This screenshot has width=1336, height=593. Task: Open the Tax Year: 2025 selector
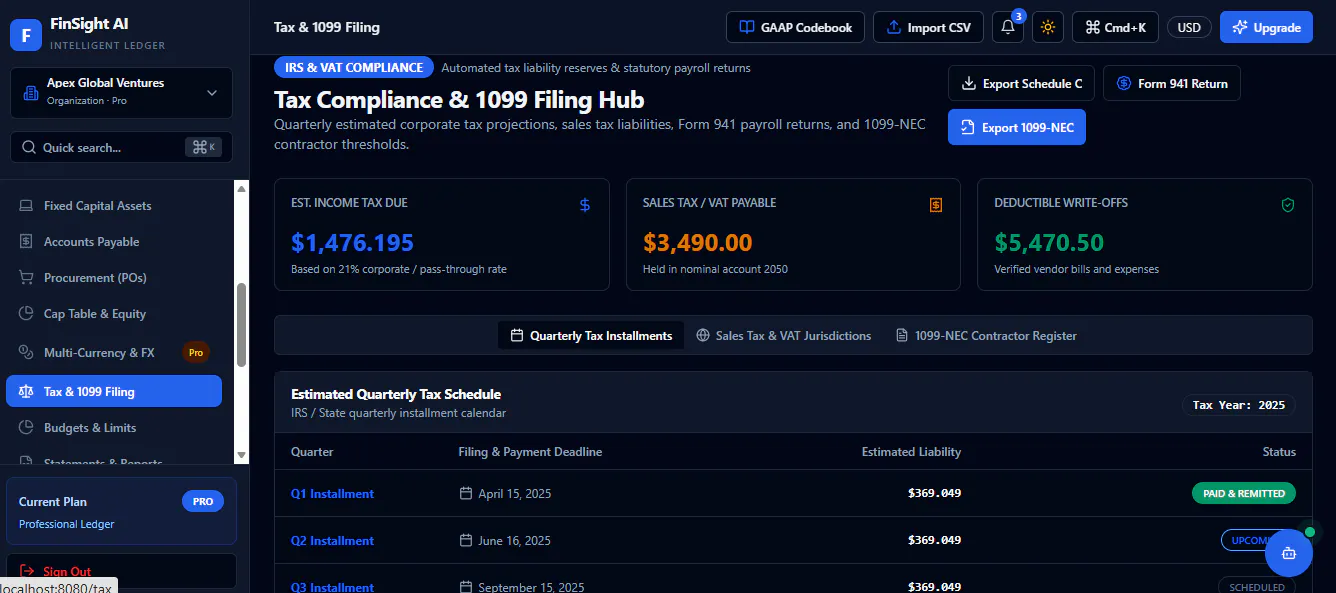[x=1239, y=405]
